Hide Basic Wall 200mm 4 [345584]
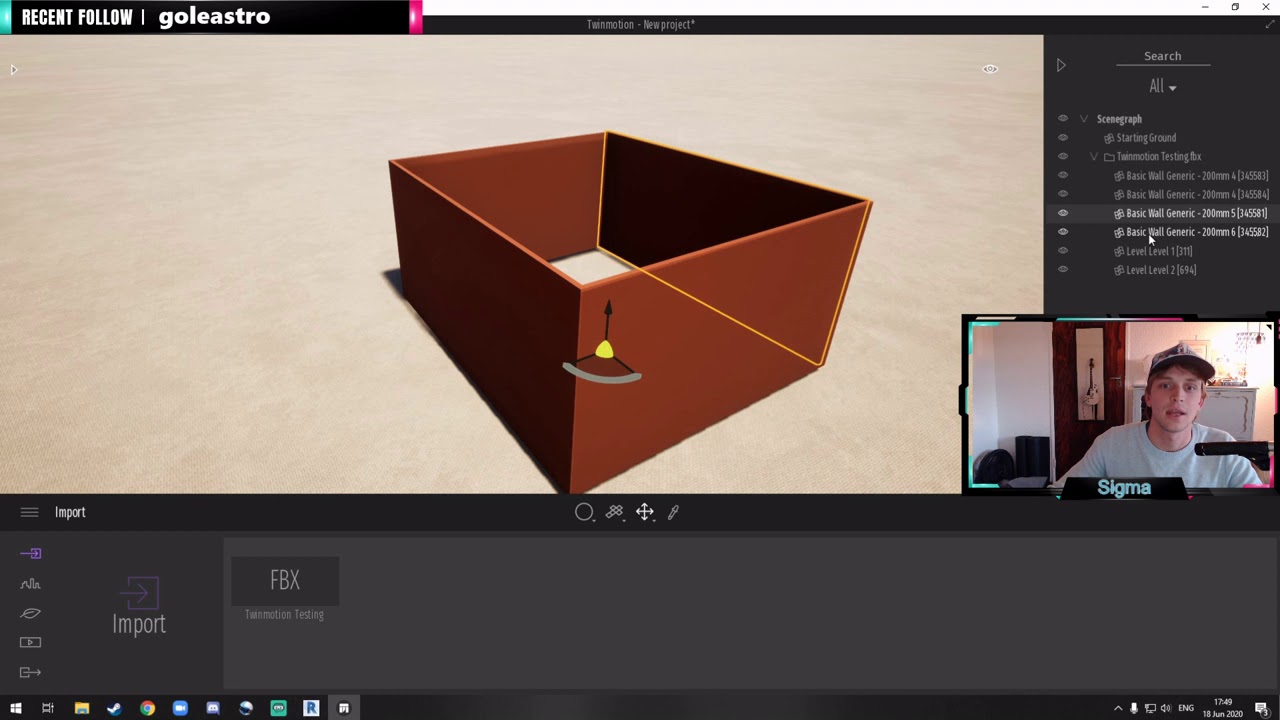This screenshot has width=1280, height=720. (x=1063, y=195)
